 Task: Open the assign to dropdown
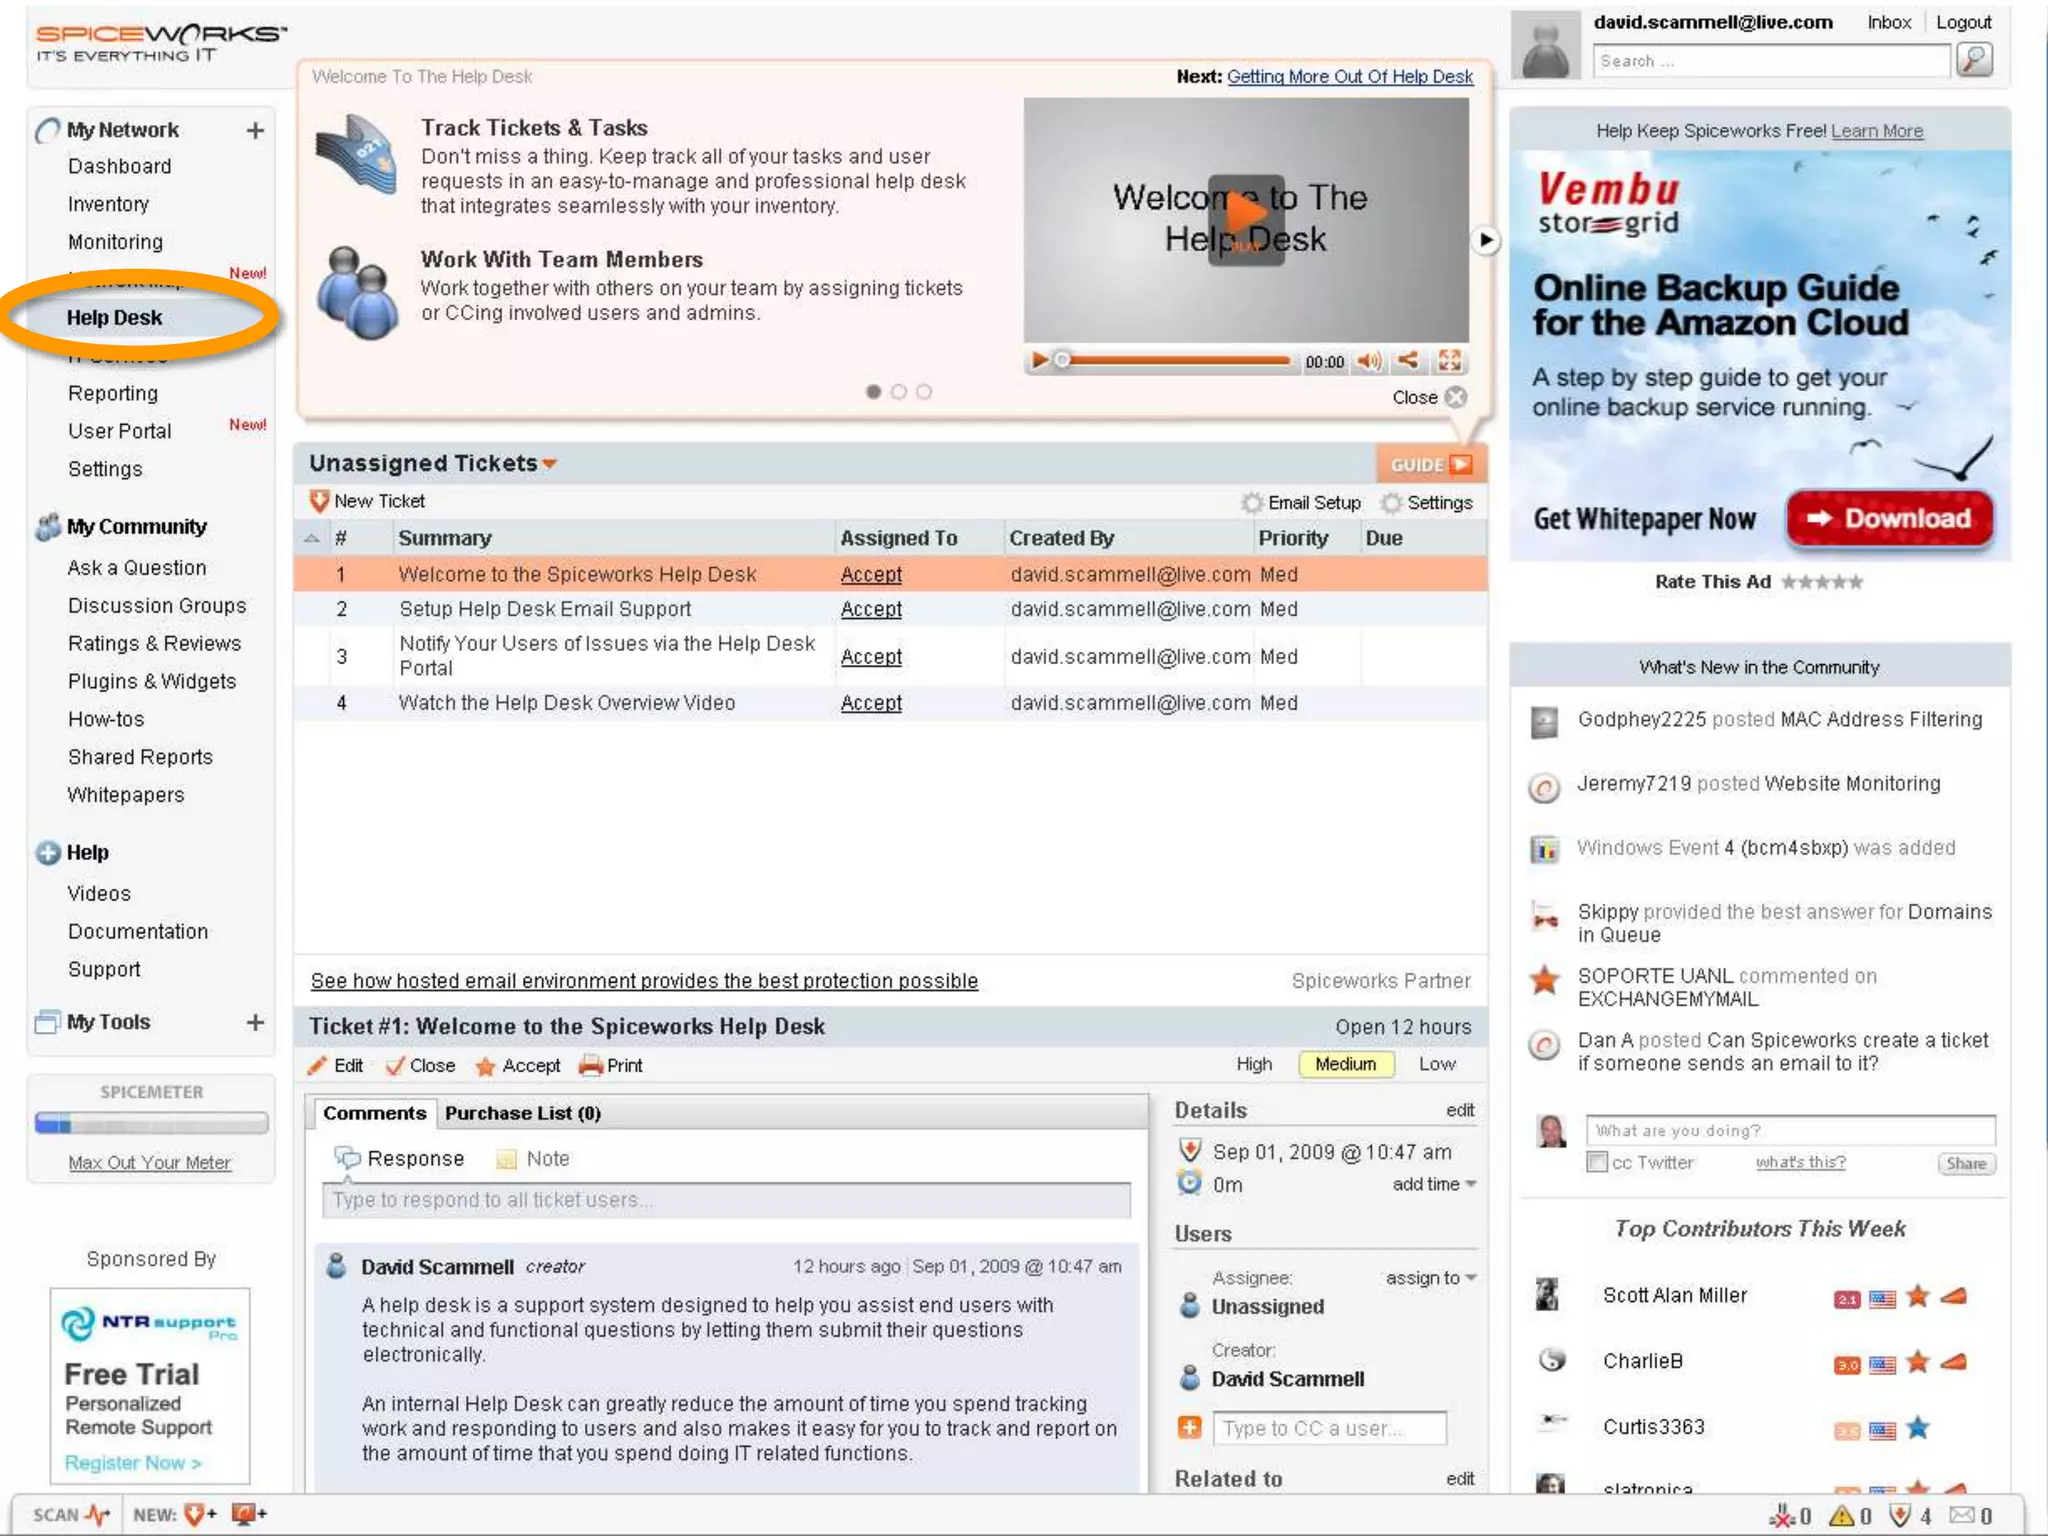(1430, 1278)
